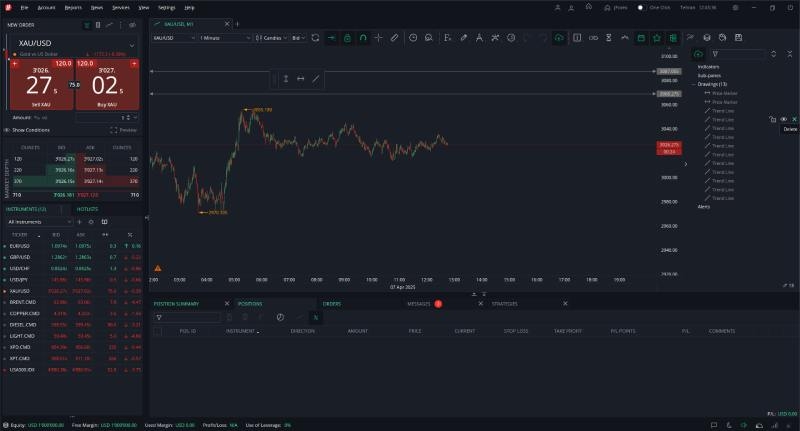Click collapse-all icon in drawings panel
The height and width of the screenshot is (431, 800).
coord(790,54)
